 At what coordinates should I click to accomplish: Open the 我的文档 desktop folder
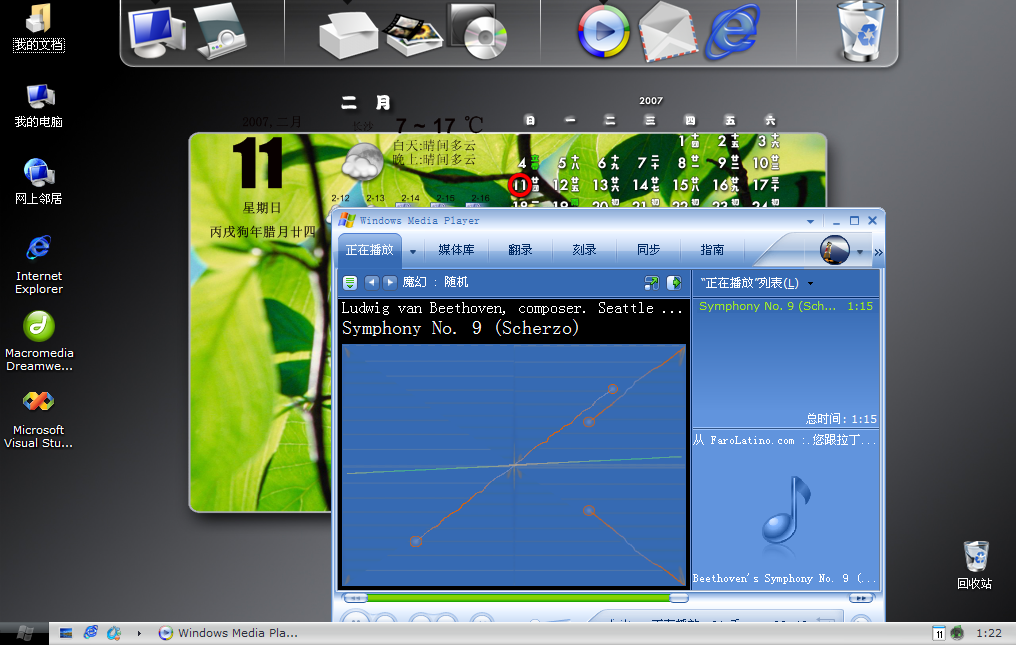click(x=39, y=28)
